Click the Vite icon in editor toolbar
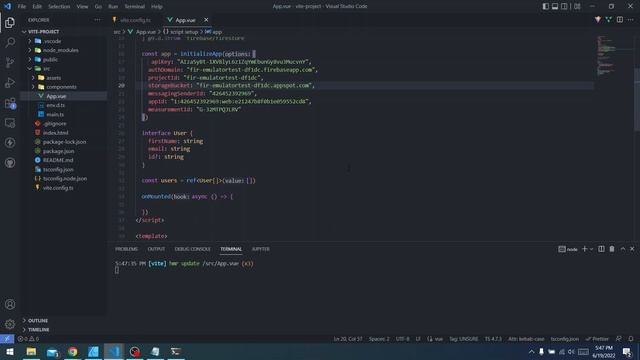Image resolution: width=640 pixels, height=360 pixels. (598, 20)
